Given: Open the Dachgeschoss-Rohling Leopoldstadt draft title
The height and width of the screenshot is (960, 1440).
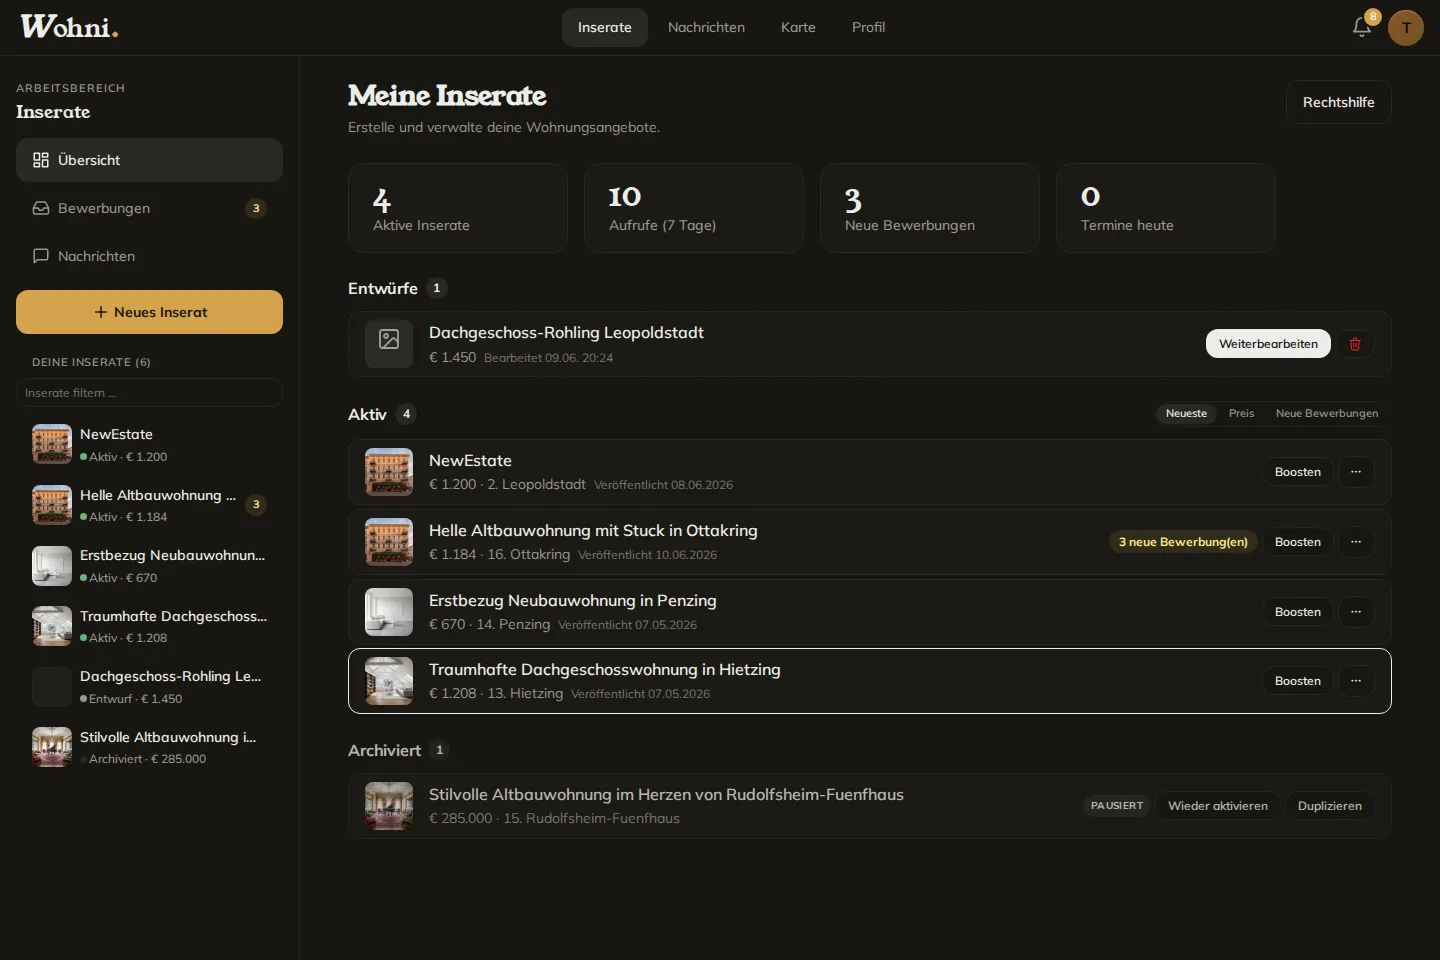Looking at the screenshot, I should click(x=566, y=332).
